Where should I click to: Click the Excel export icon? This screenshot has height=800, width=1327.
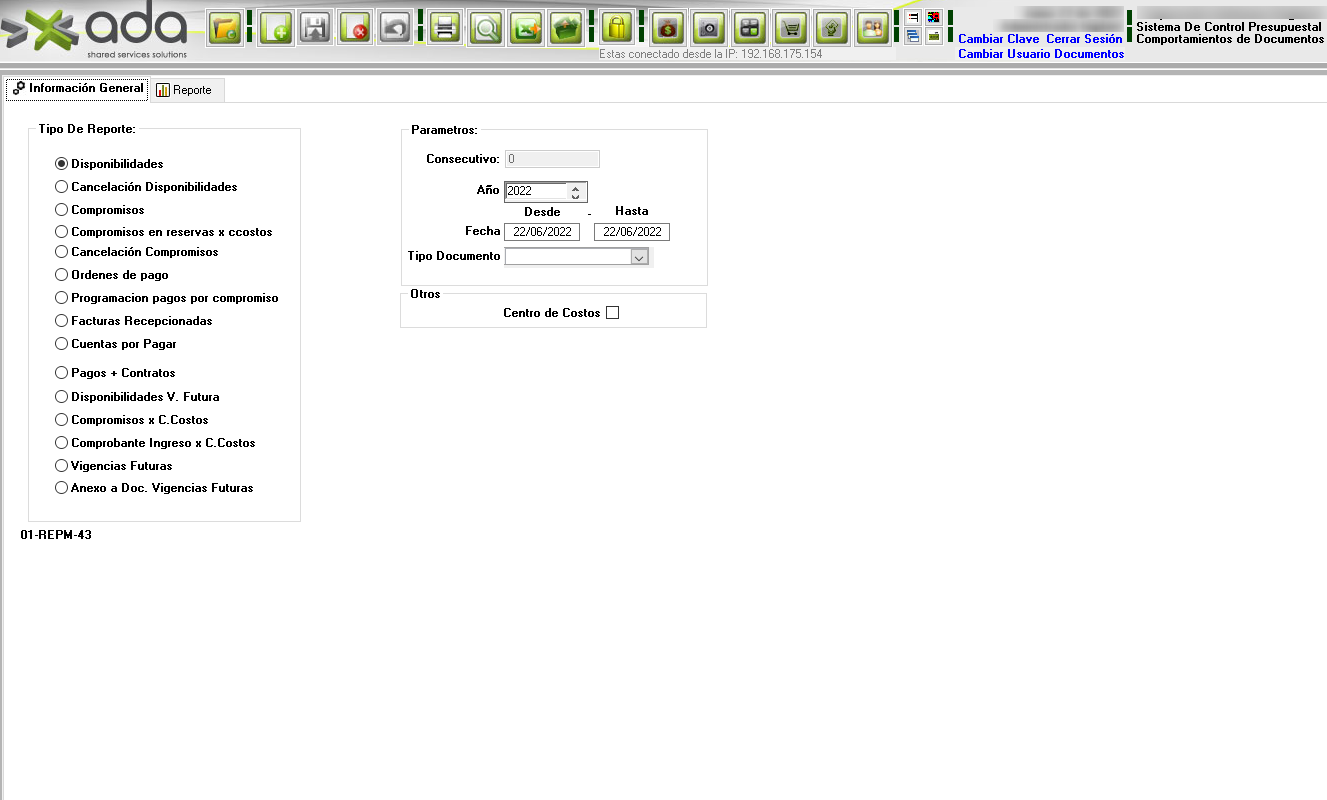tap(526, 28)
